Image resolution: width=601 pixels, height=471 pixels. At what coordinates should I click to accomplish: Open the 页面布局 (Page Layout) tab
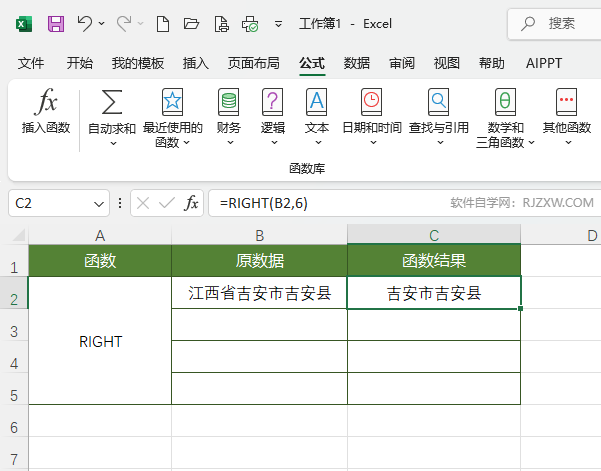(x=254, y=63)
